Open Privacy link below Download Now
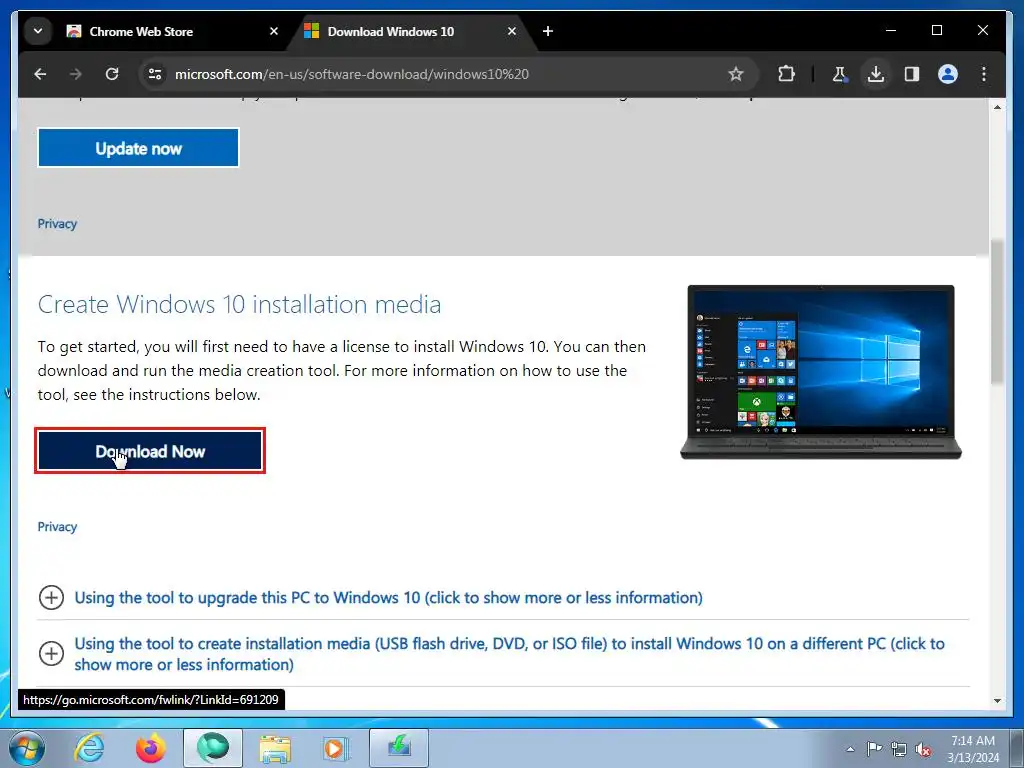Viewport: 1024px width, 768px height. [57, 527]
